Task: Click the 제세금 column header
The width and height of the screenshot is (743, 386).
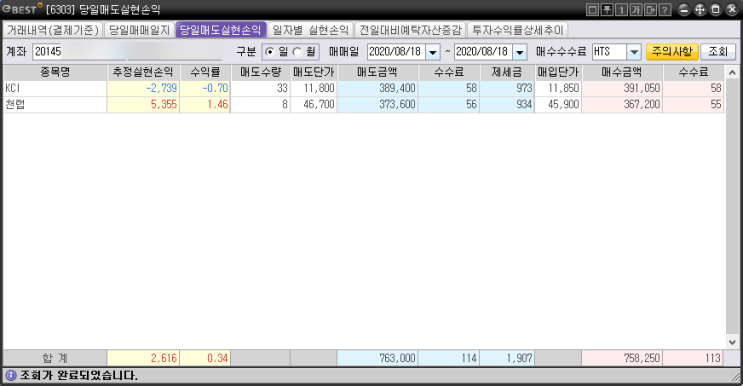Action: click(x=507, y=72)
